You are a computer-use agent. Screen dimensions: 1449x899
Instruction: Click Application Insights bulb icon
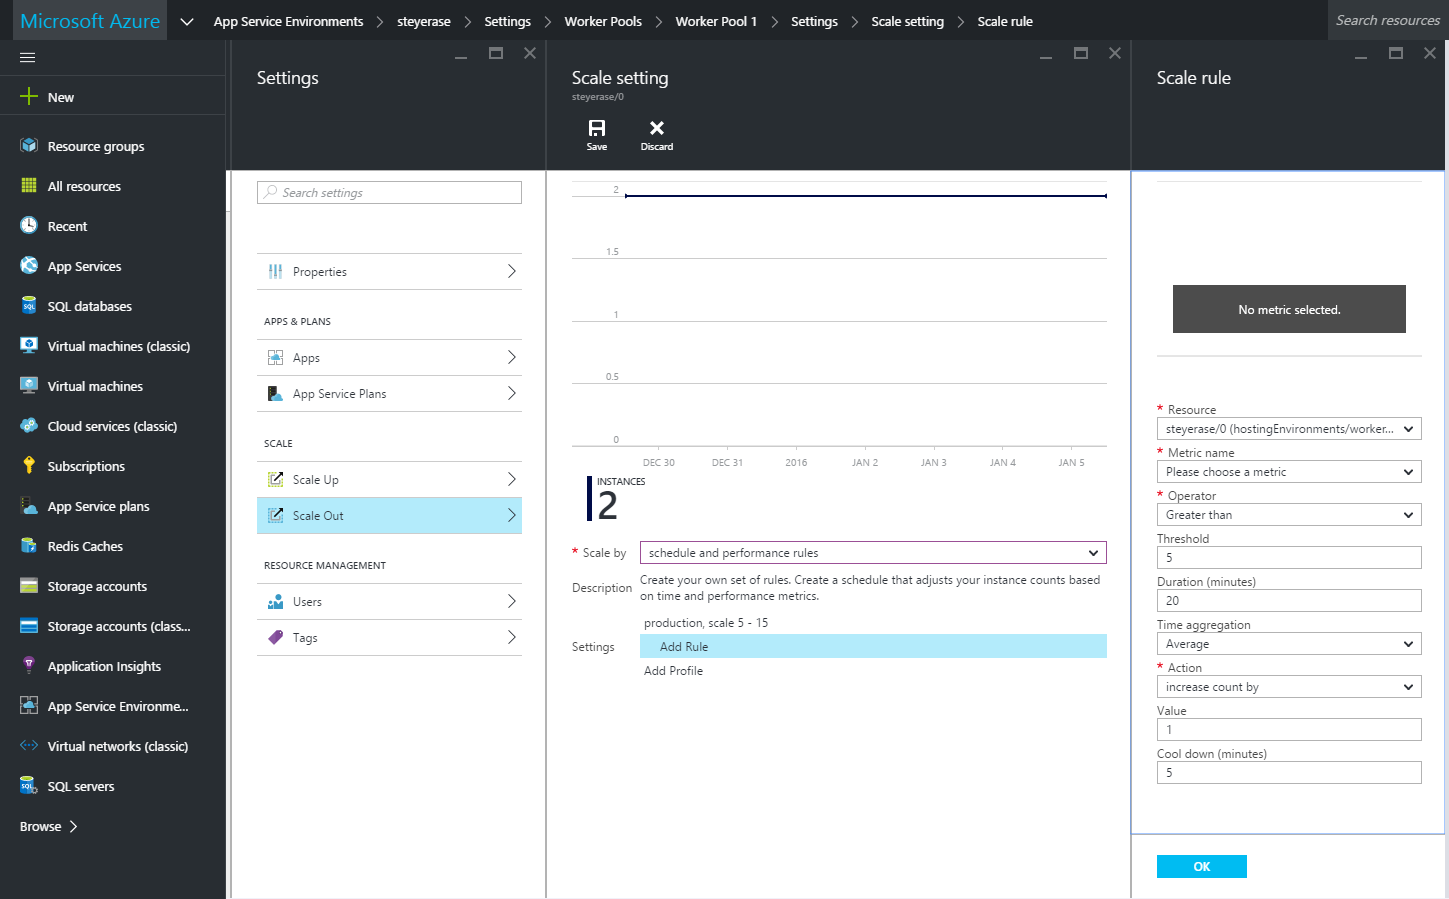[x=29, y=665]
